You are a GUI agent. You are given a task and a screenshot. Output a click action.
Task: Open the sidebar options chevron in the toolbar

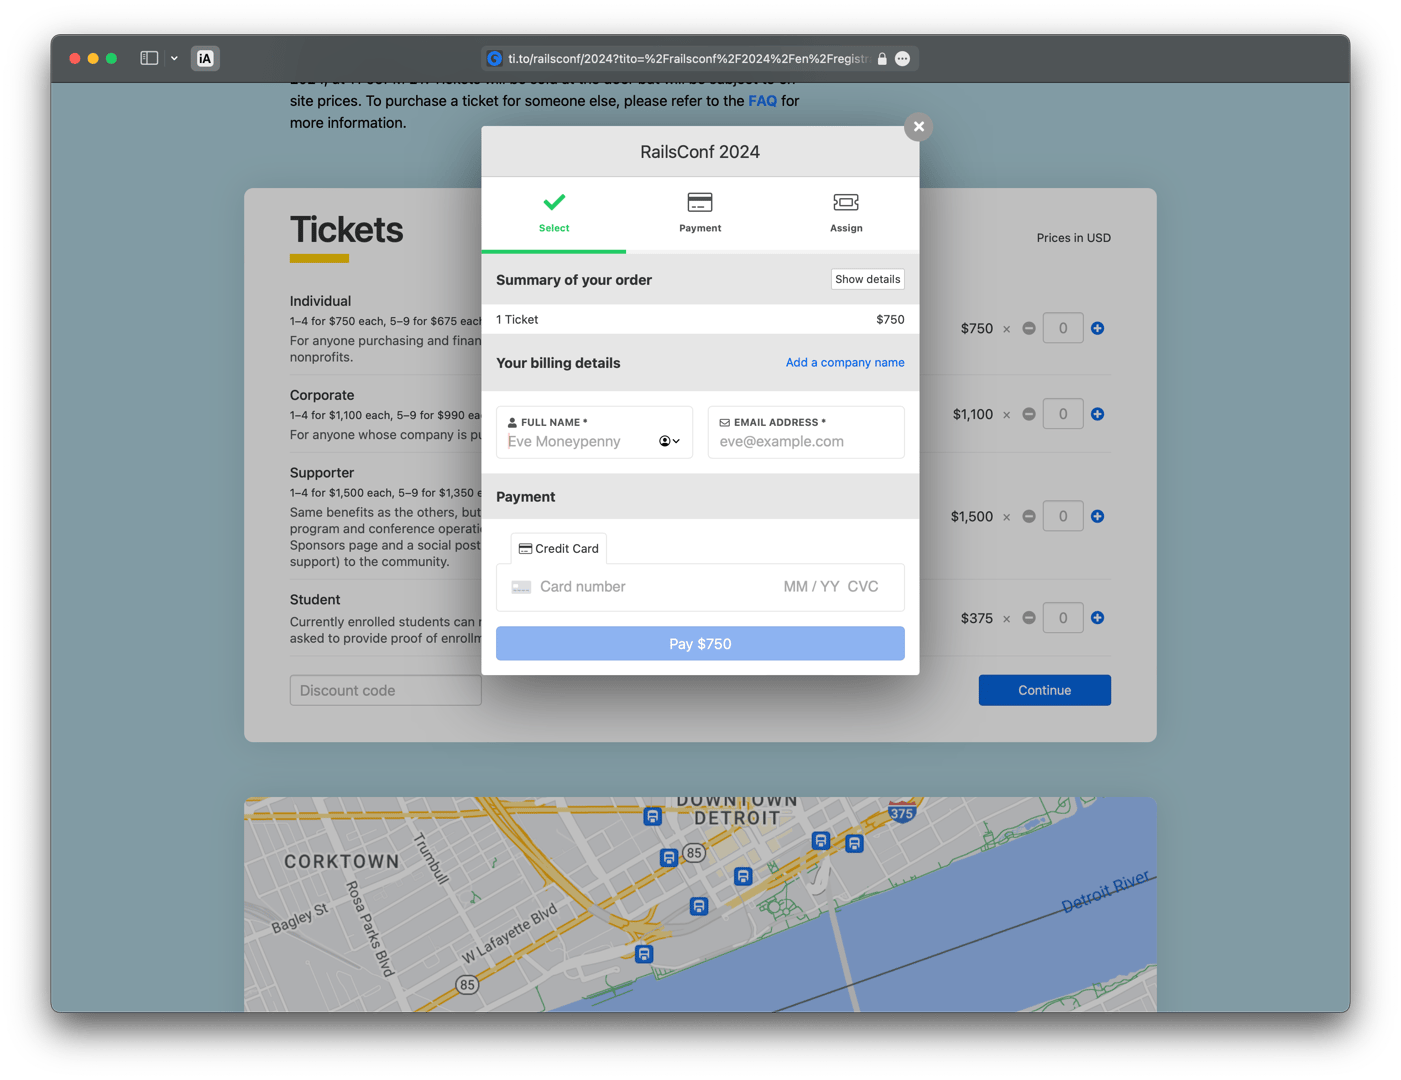click(174, 58)
